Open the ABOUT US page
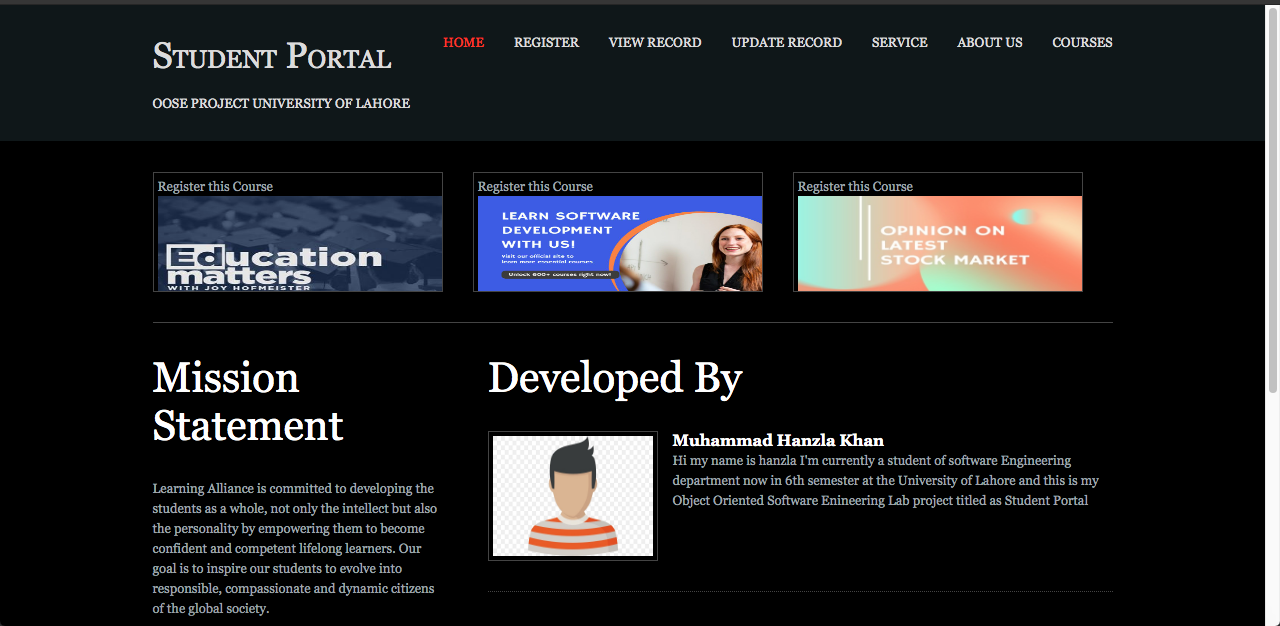This screenshot has height=626, width=1280. point(989,42)
